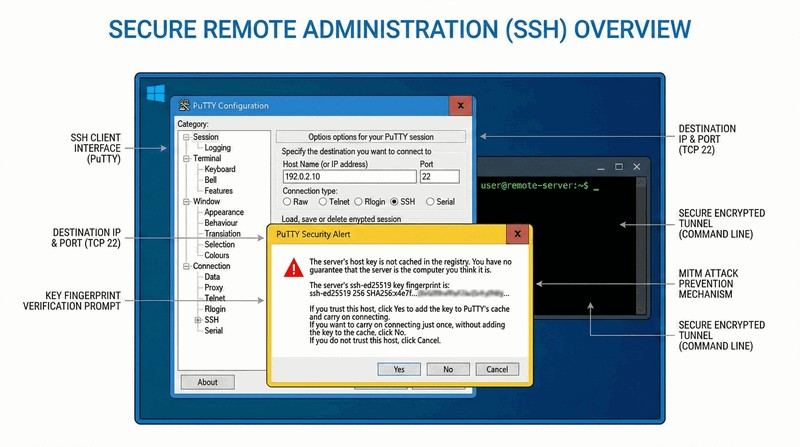Select the Telnet connection type radio button
This screenshot has width=800, height=447.
tap(322, 201)
